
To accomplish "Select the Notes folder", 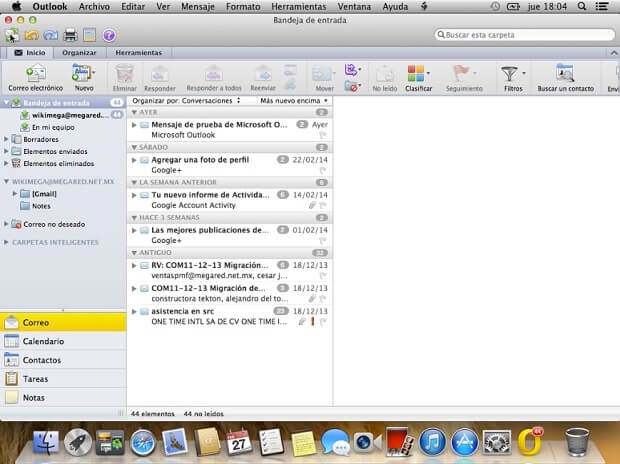I will 63,206.
